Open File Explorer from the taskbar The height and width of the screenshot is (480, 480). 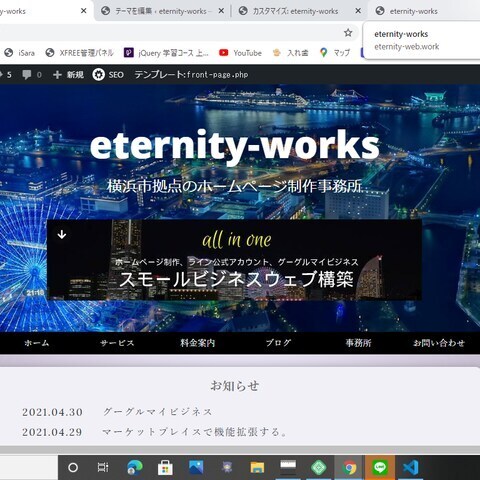point(257,468)
